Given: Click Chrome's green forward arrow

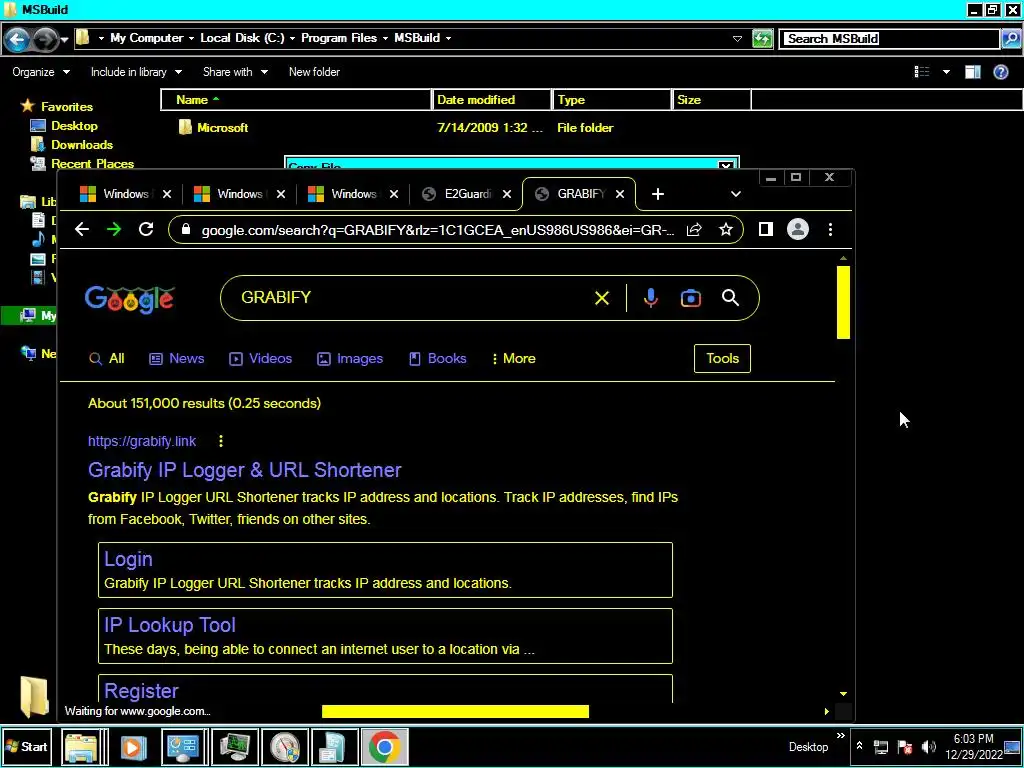Looking at the screenshot, I should pos(114,229).
